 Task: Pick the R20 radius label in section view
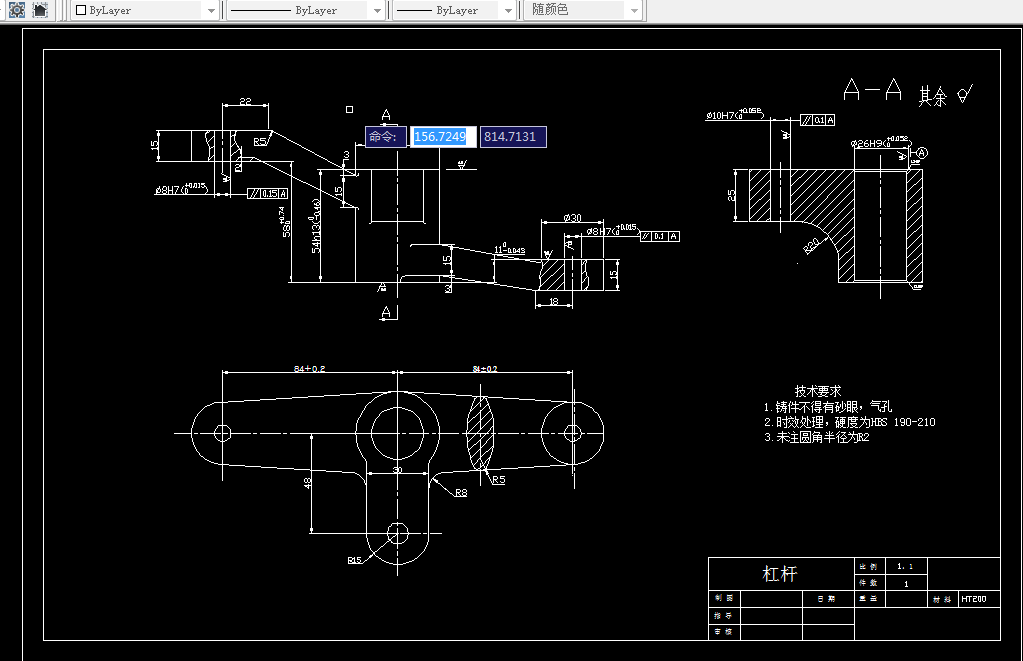[x=811, y=246]
